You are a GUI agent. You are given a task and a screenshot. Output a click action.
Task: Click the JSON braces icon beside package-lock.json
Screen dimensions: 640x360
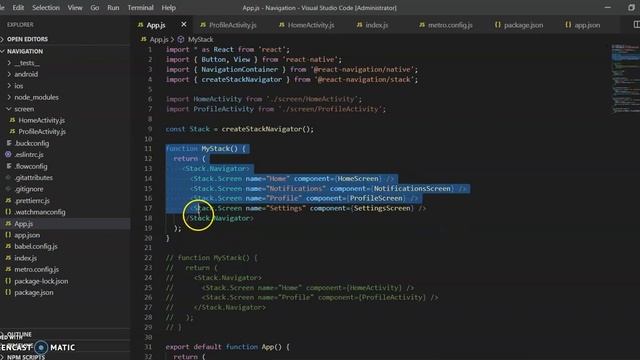tap(8, 281)
